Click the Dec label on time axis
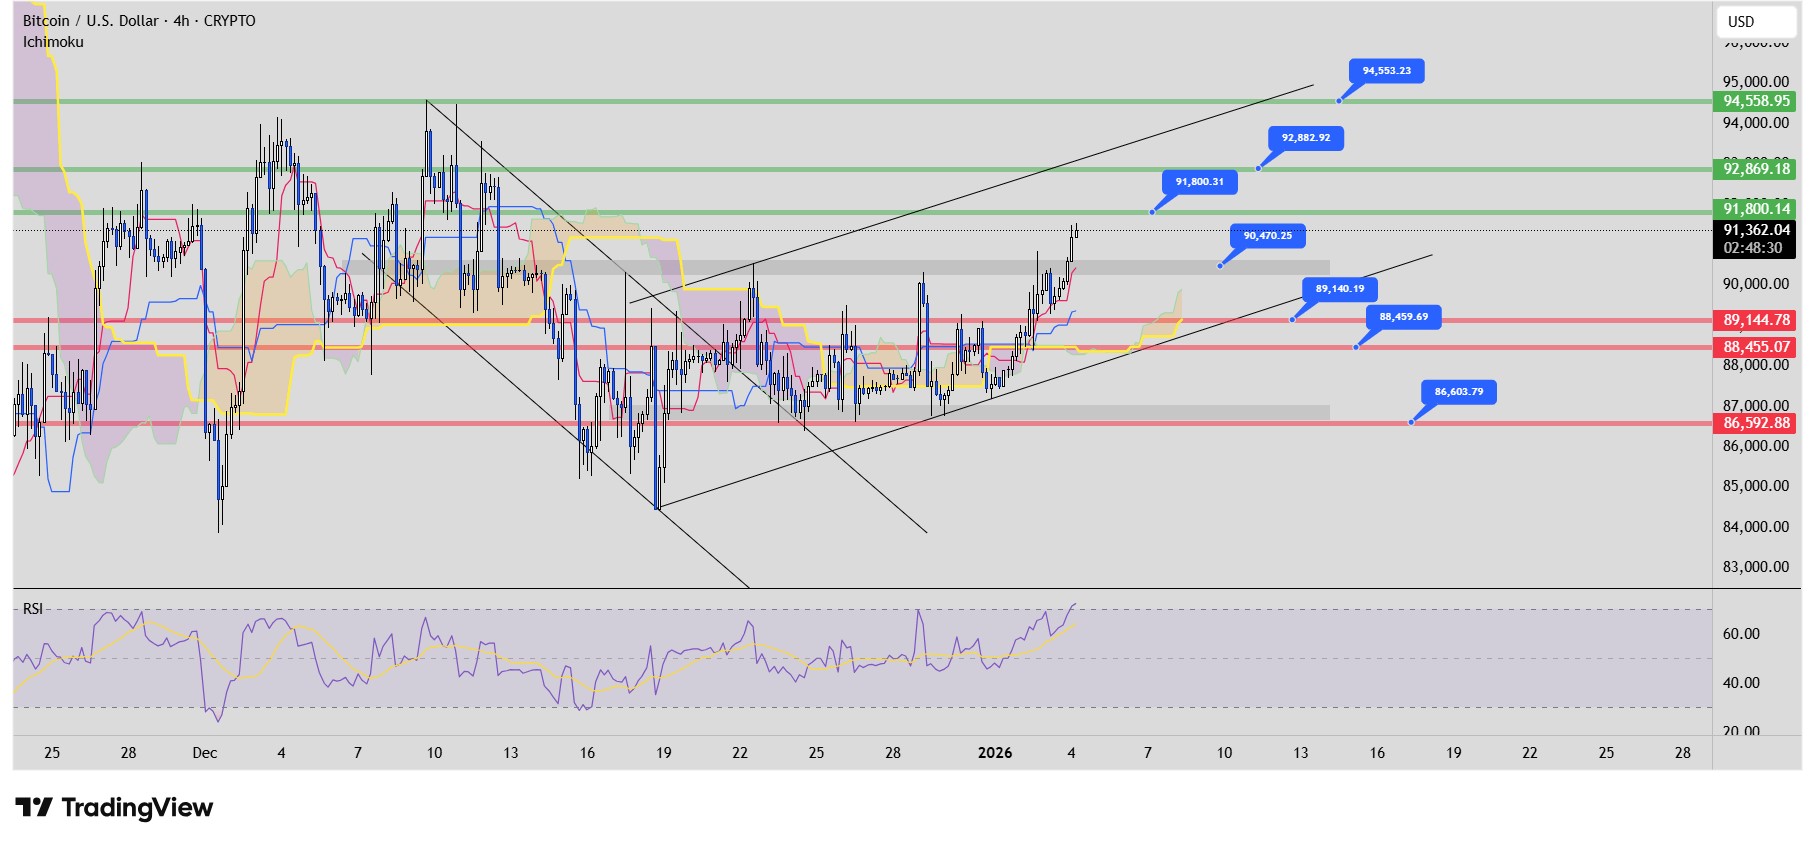Screen dimensions: 1815x845 (204, 753)
